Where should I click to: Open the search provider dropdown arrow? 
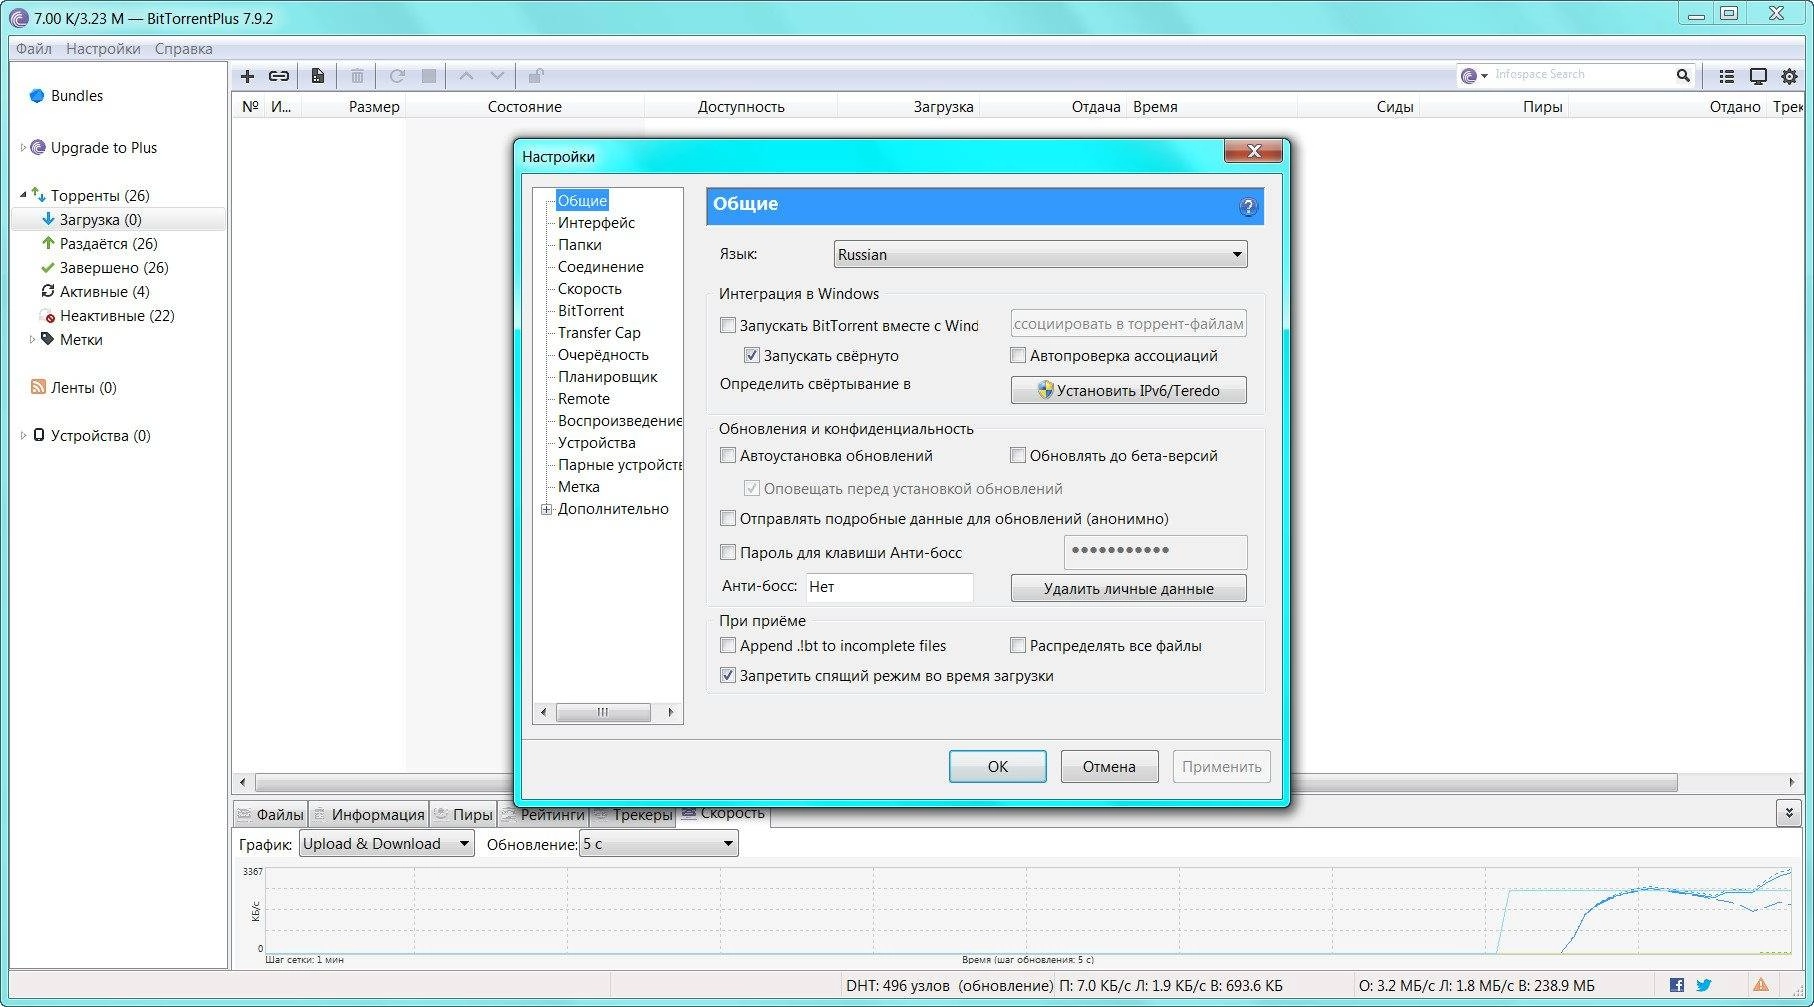click(1484, 76)
